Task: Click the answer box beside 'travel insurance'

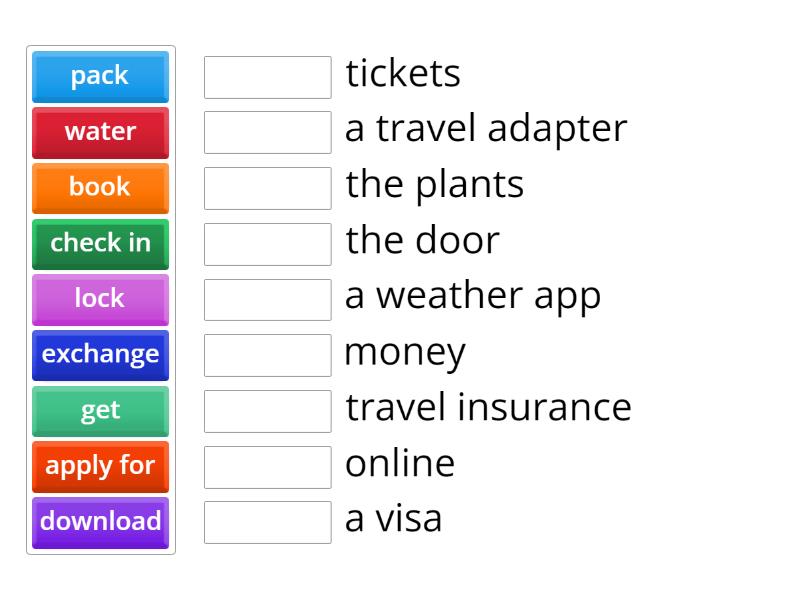Action: [x=267, y=410]
